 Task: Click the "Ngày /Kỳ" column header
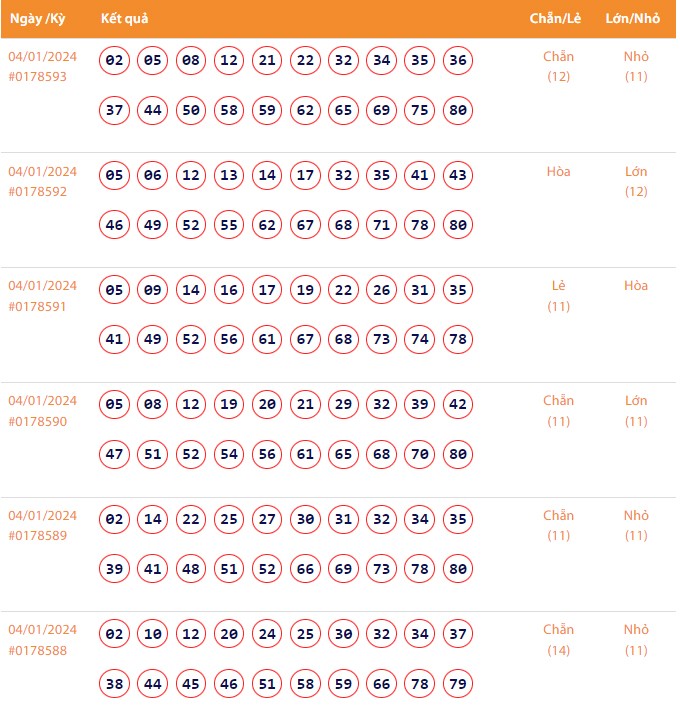click(38, 19)
